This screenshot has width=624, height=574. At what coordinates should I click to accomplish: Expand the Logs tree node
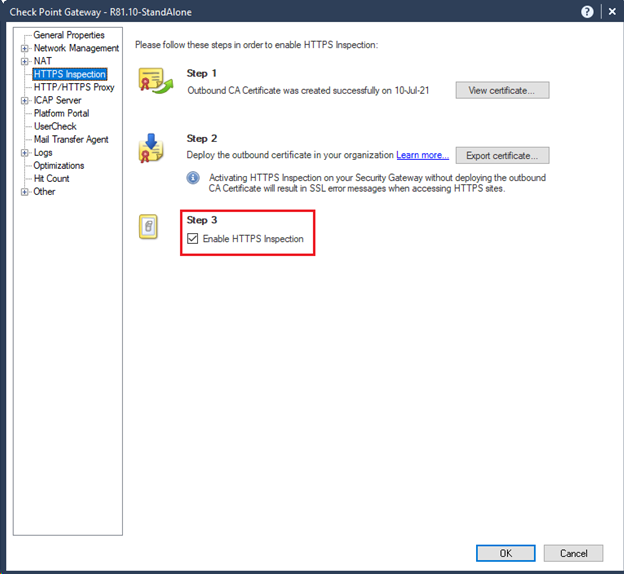click(x=24, y=153)
